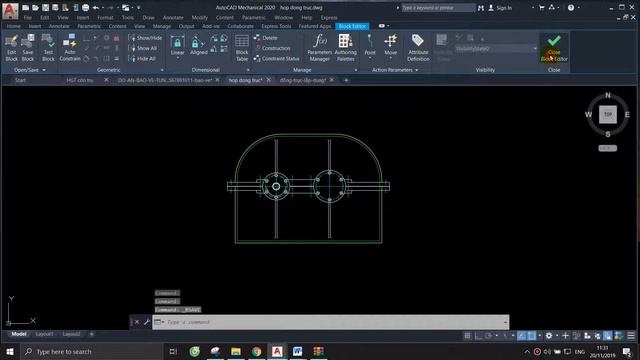Screen dimensions: 640x360
Task: Toggle polar tracking in the status bar
Action: coord(489,336)
